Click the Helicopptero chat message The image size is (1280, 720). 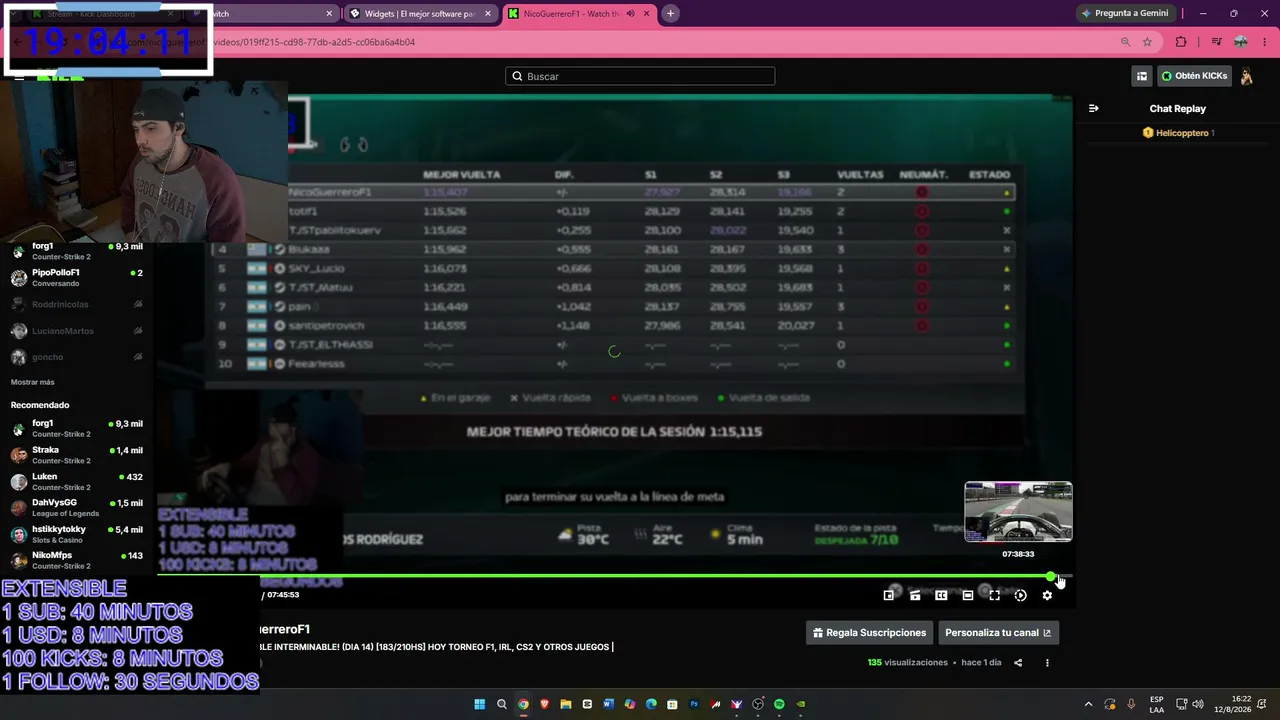pos(1179,133)
